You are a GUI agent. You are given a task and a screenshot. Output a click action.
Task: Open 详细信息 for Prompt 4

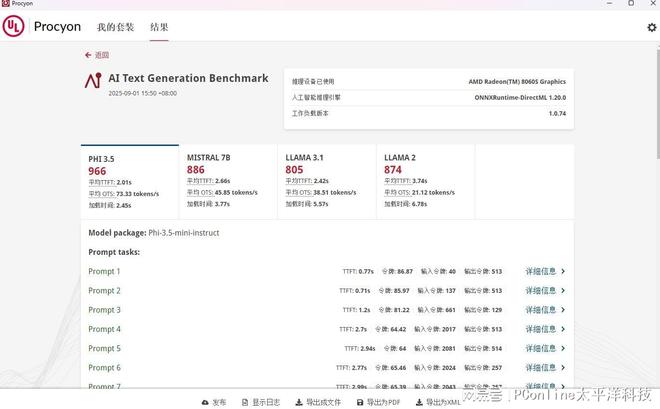(x=540, y=329)
